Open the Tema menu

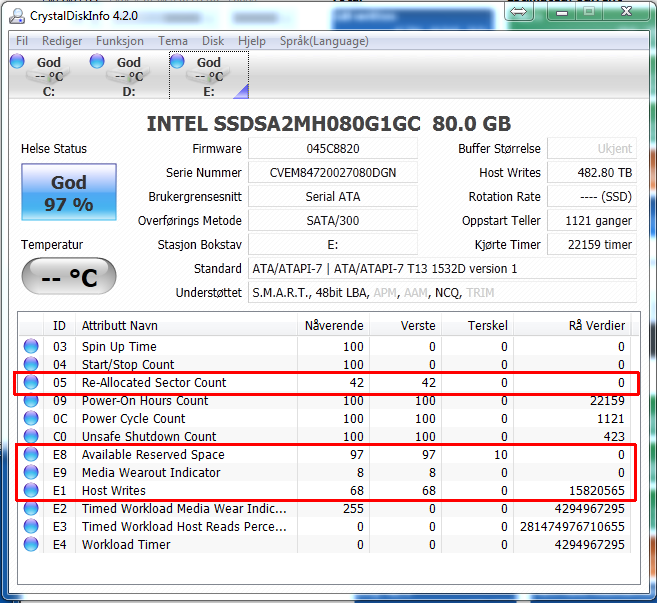[x=173, y=41]
